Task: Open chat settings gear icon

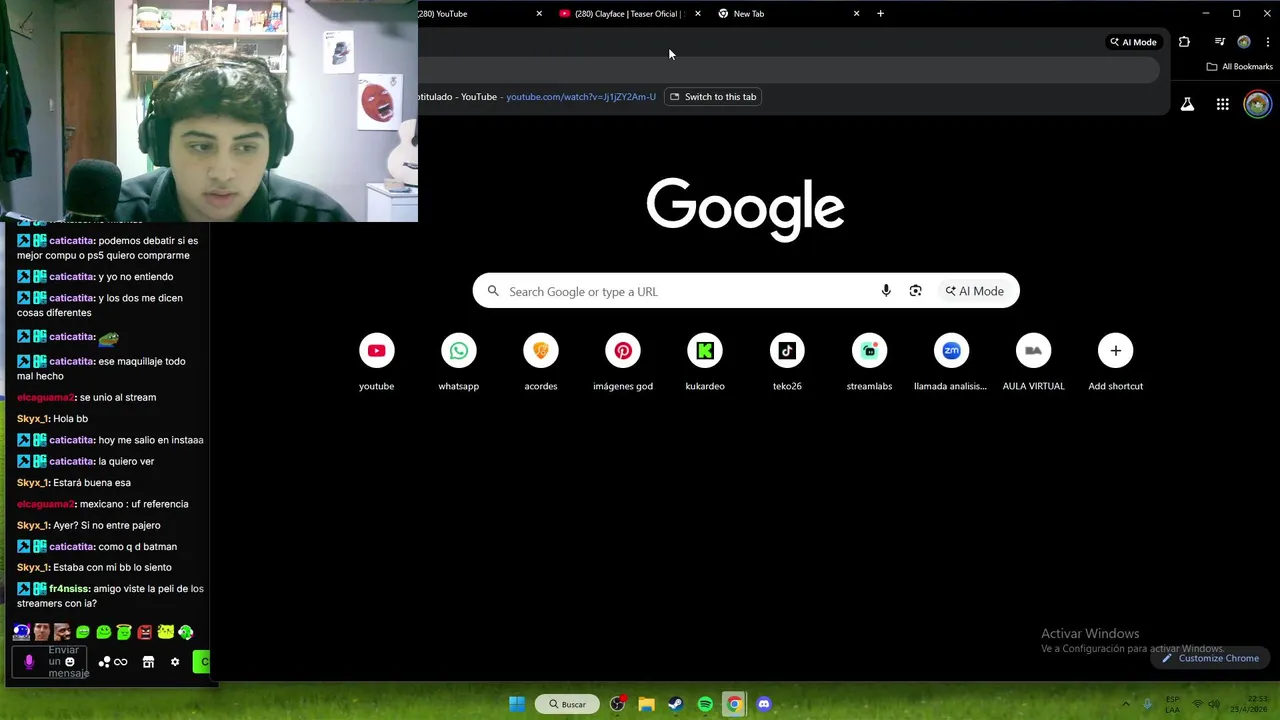Action: (x=175, y=662)
